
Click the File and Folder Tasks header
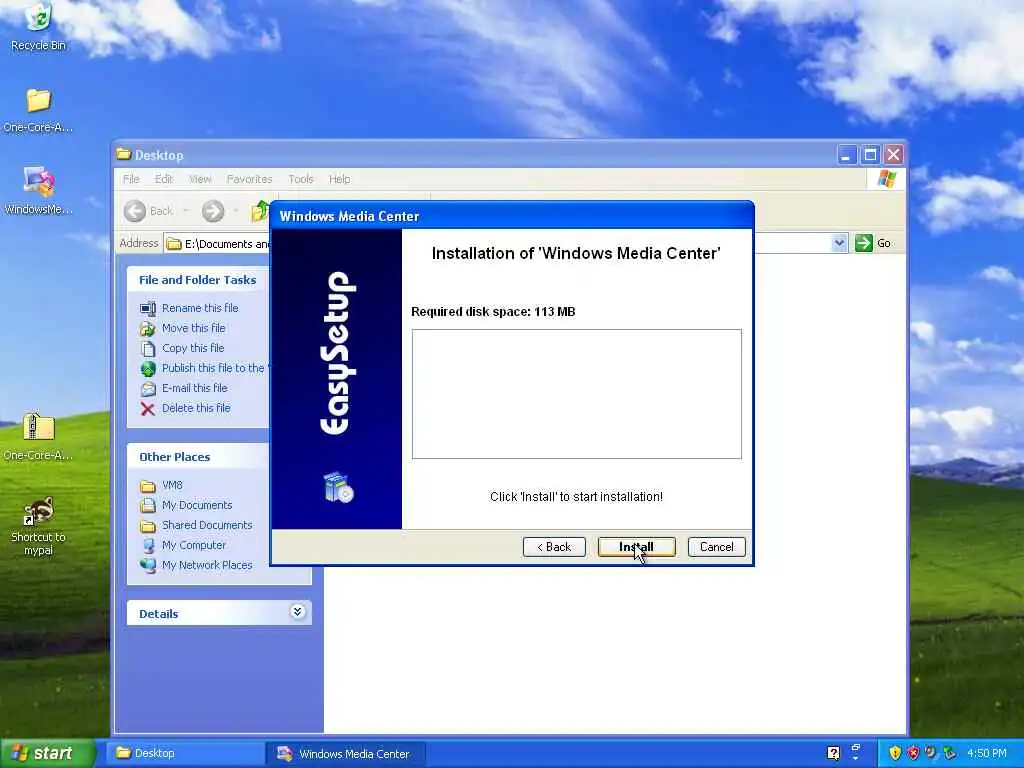(x=198, y=280)
